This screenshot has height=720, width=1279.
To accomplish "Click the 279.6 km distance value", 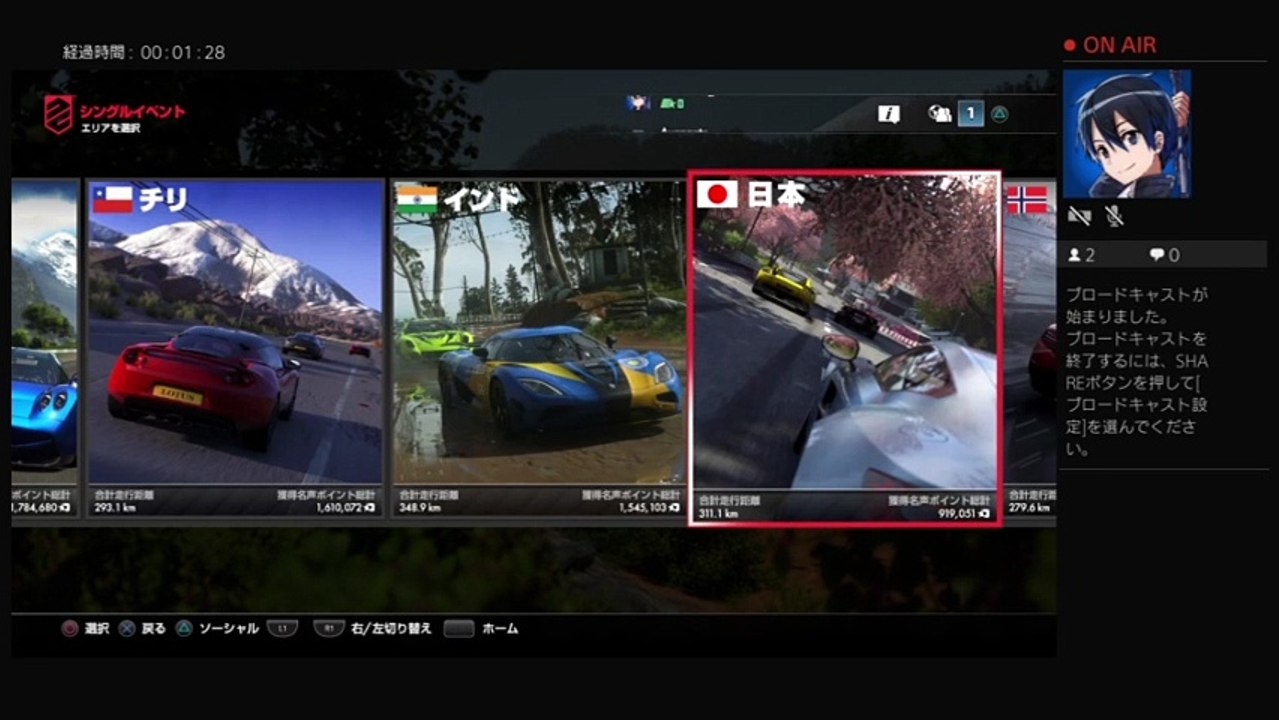I will coord(1030,508).
